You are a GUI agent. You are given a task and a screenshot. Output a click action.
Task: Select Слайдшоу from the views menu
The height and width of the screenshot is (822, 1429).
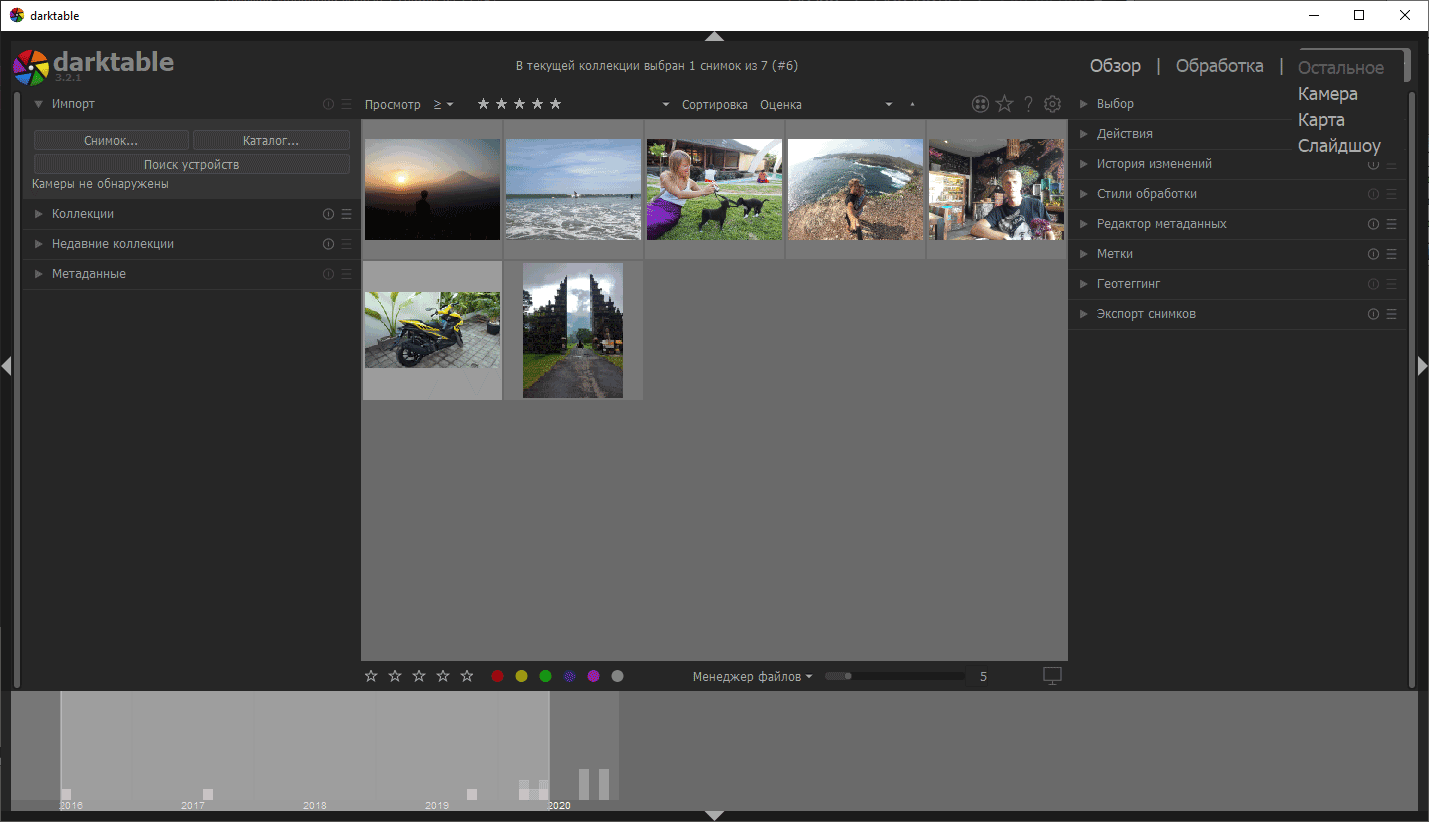[x=1339, y=146]
